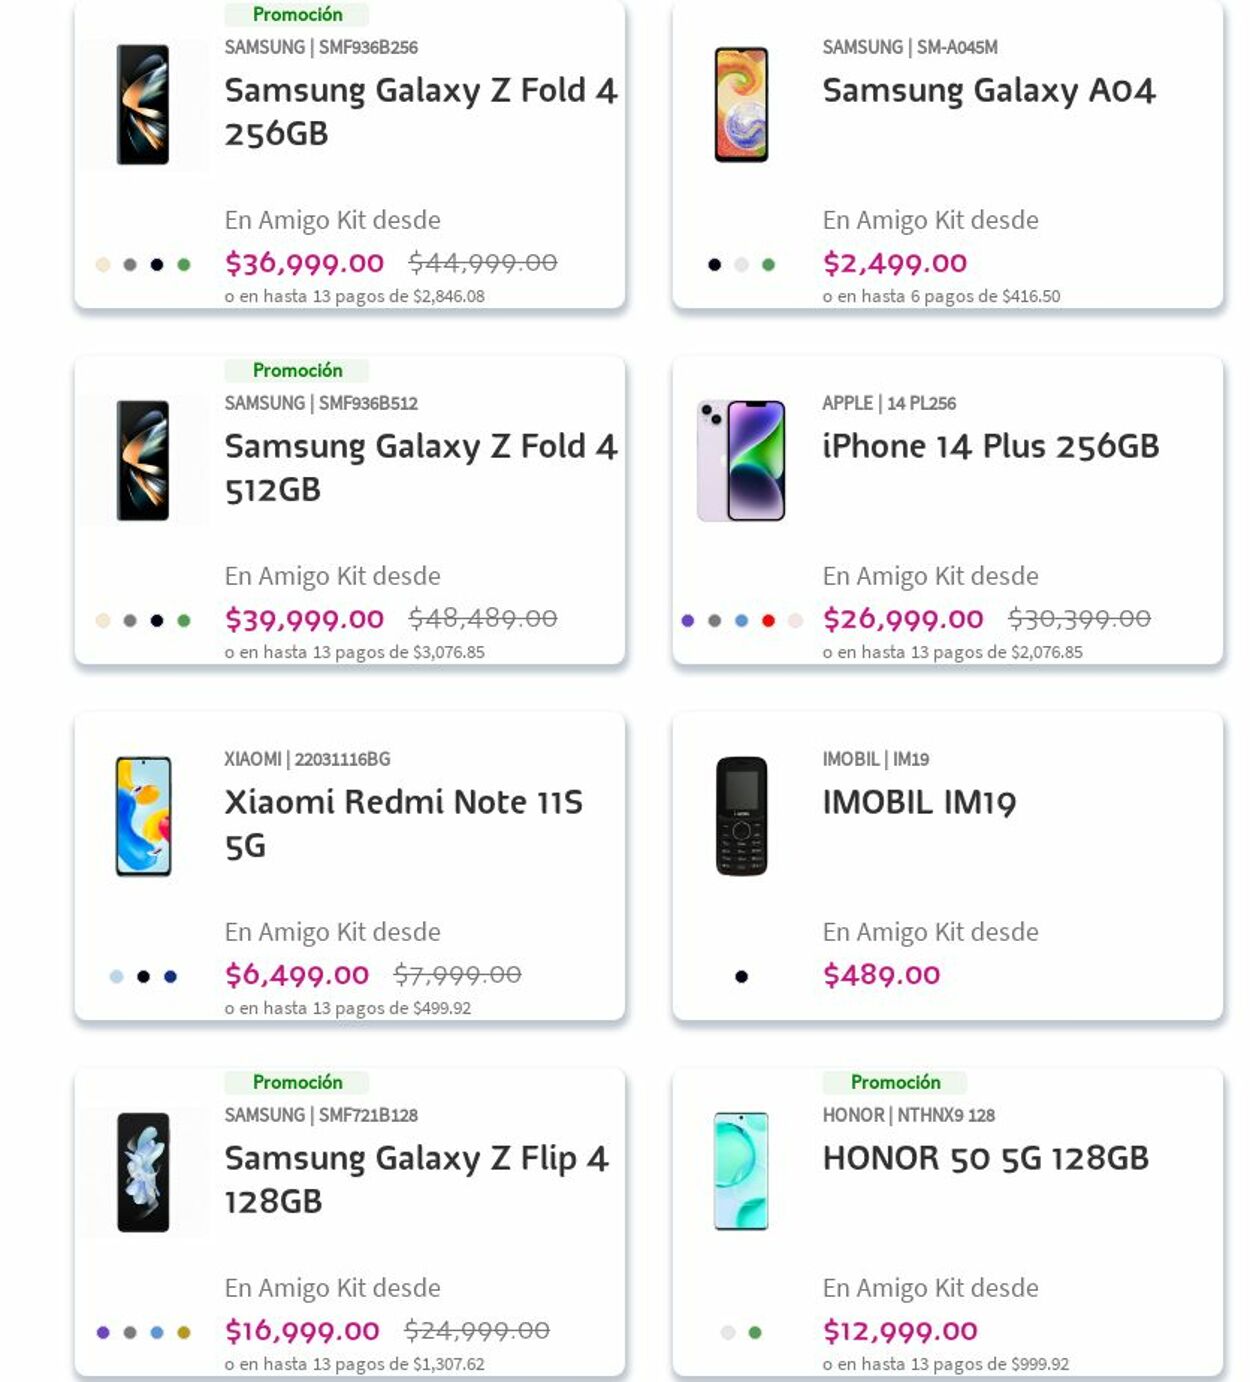Click the Samsung Galaxy Z Flip 4 image
This screenshot has width=1250, height=1382.
click(143, 1172)
